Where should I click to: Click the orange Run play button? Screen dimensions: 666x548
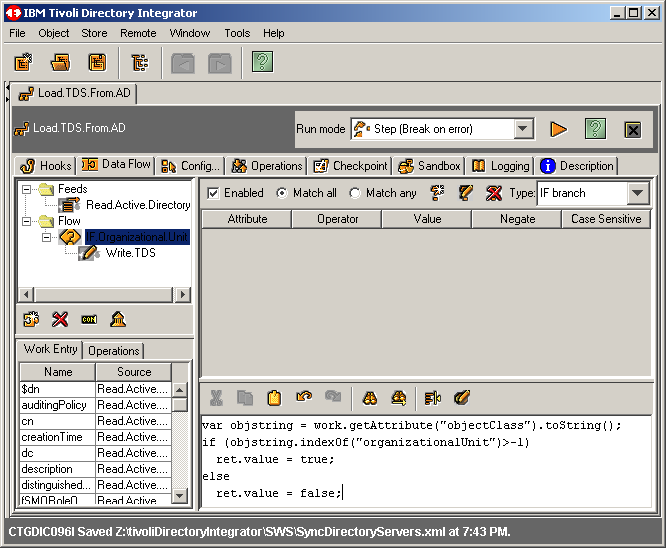(558, 129)
